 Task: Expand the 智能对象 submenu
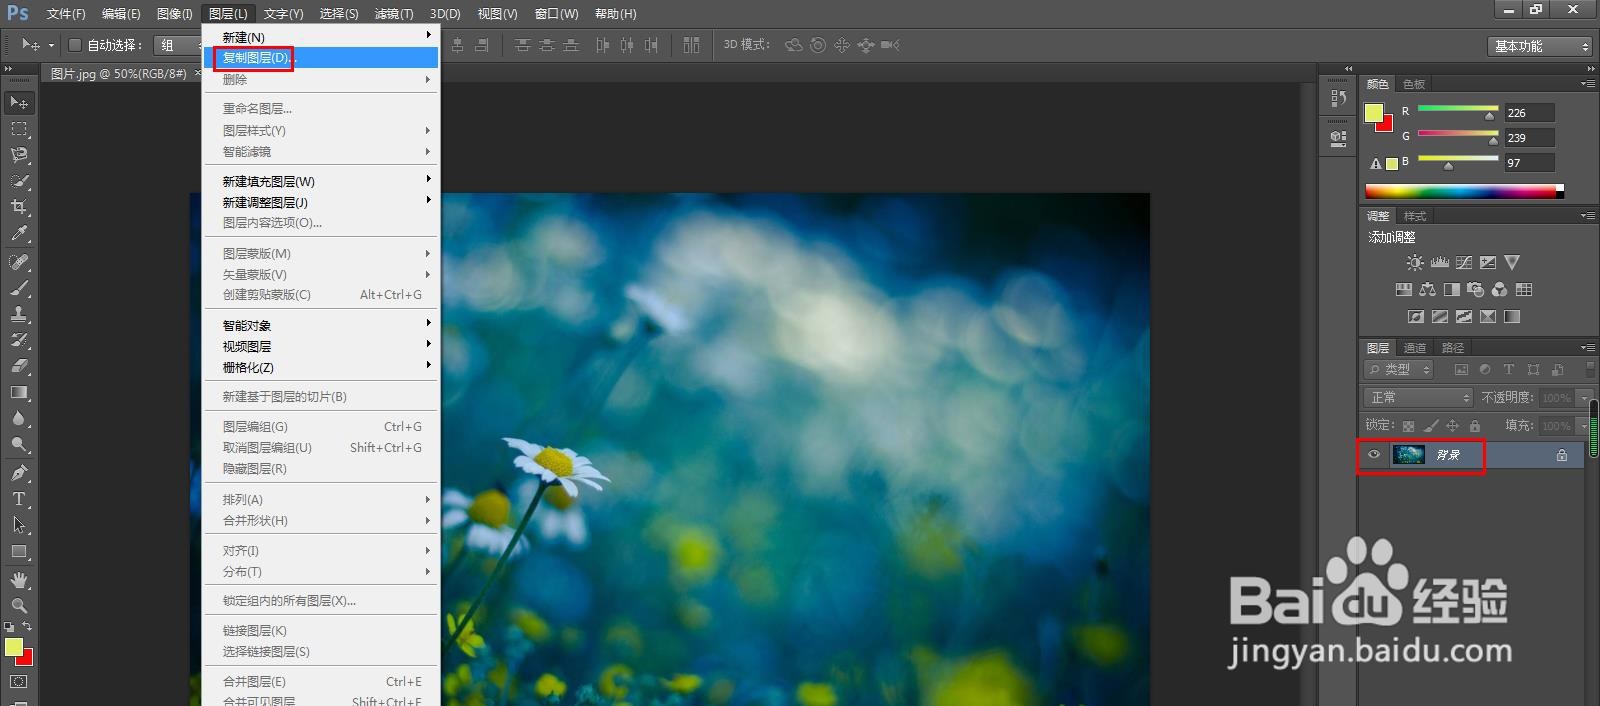[321, 325]
